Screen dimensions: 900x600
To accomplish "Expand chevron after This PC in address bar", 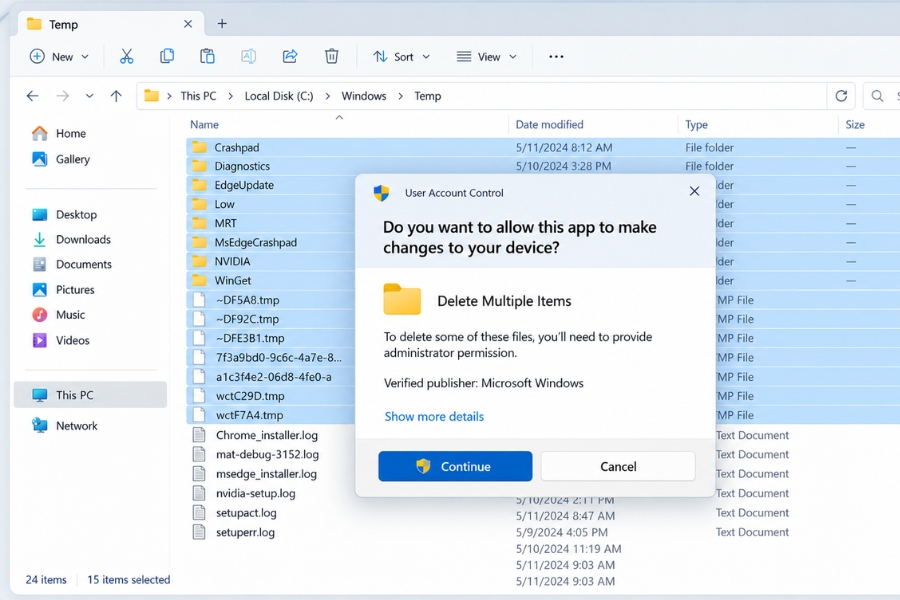I will pyautogui.click(x=230, y=96).
